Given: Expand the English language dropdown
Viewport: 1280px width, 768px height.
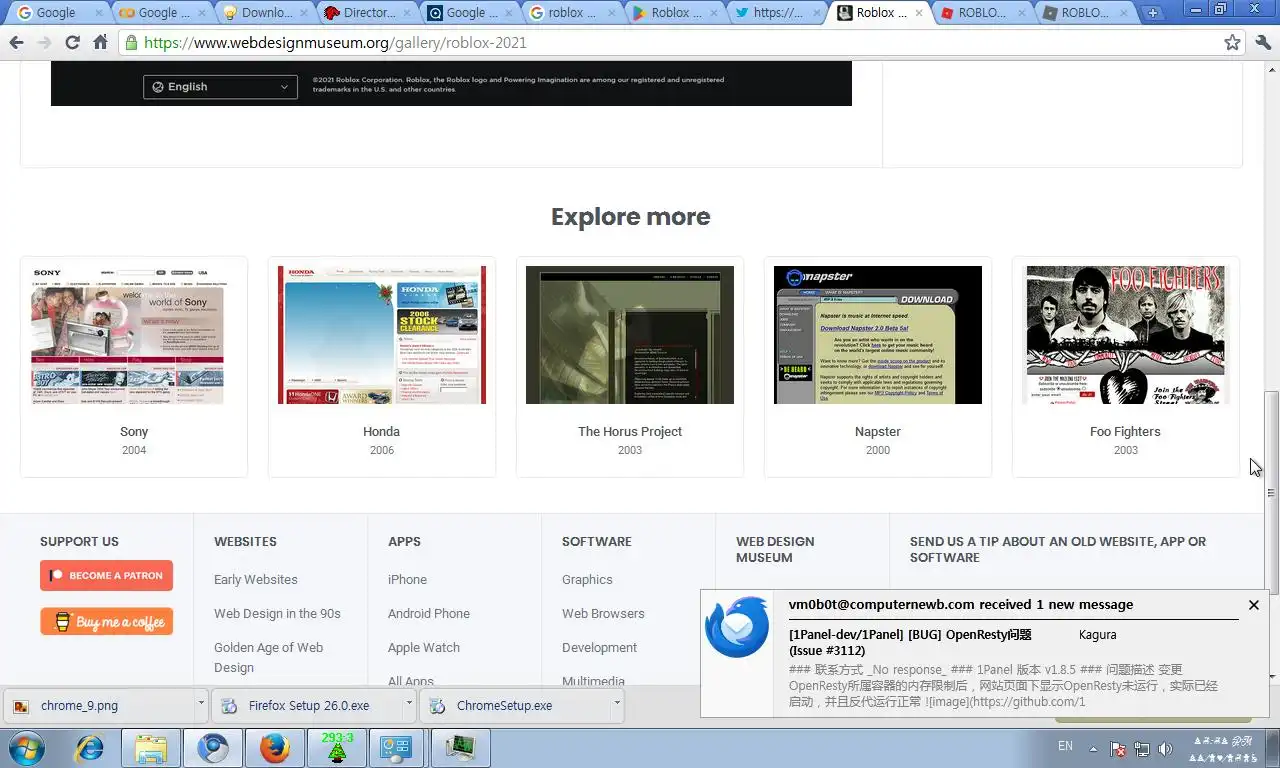Looking at the screenshot, I should [x=220, y=87].
